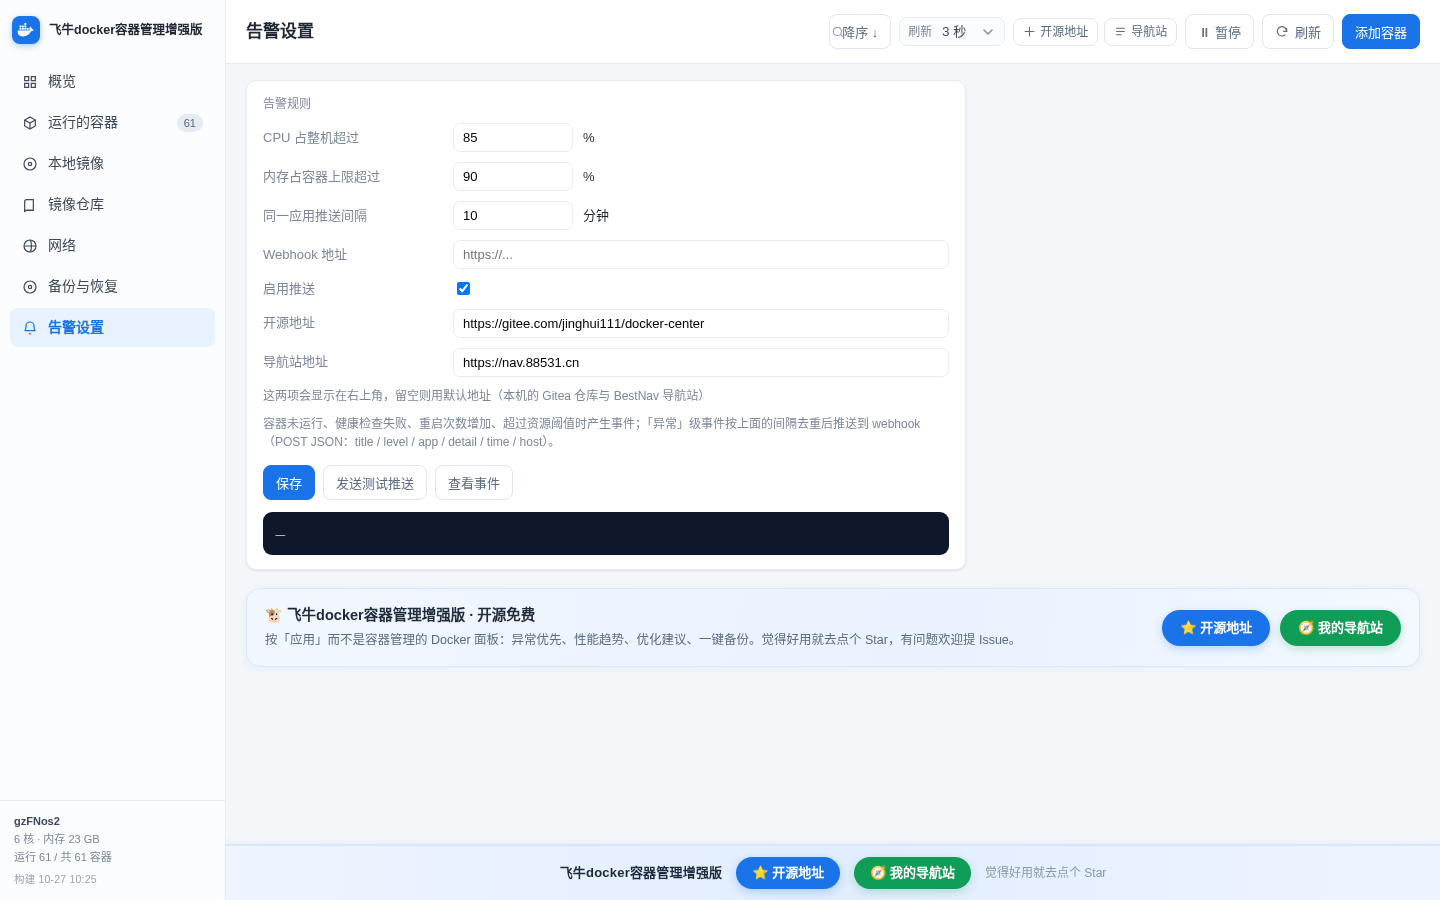This screenshot has height=900, width=1440.
Task: Open 运行的容器 in sidebar
Action: tap(112, 123)
